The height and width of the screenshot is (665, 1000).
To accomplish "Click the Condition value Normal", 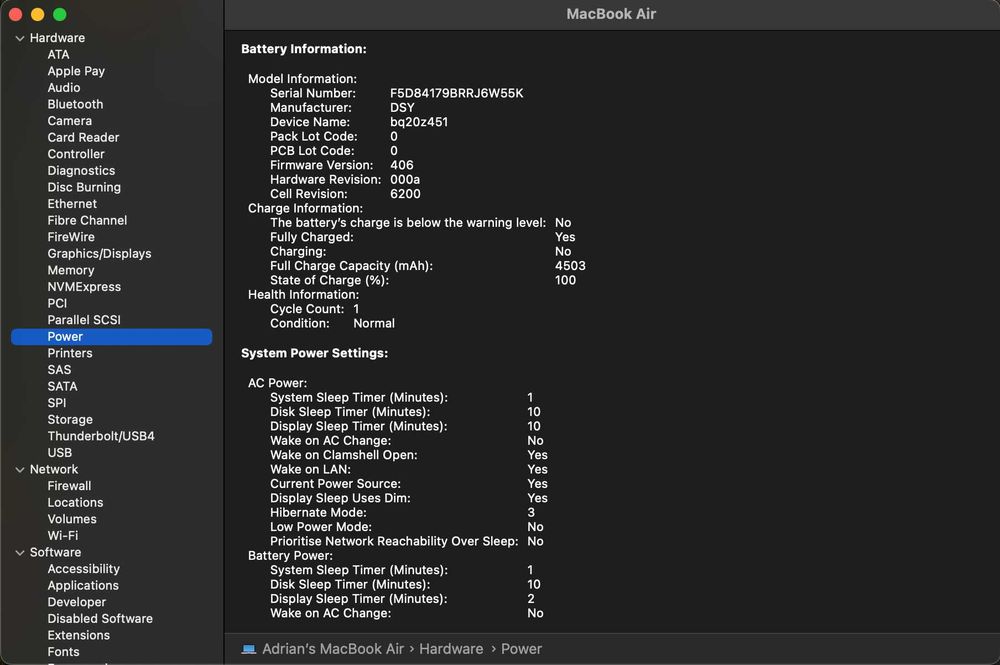I will click(x=374, y=323).
